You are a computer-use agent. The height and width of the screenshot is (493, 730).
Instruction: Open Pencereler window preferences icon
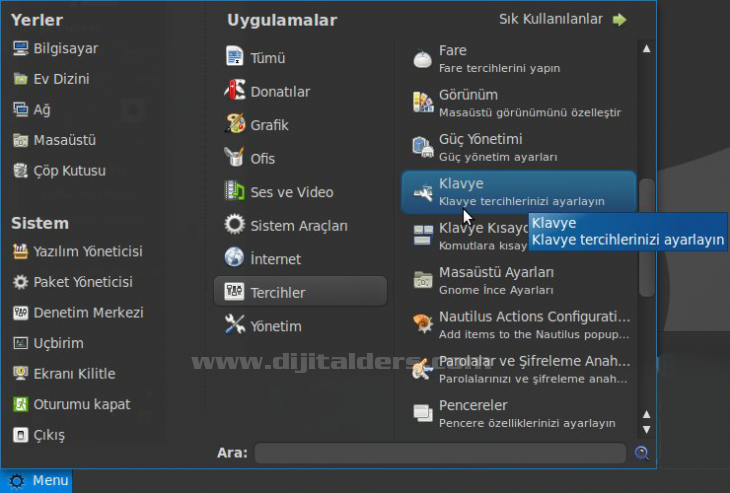[x=423, y=413]
